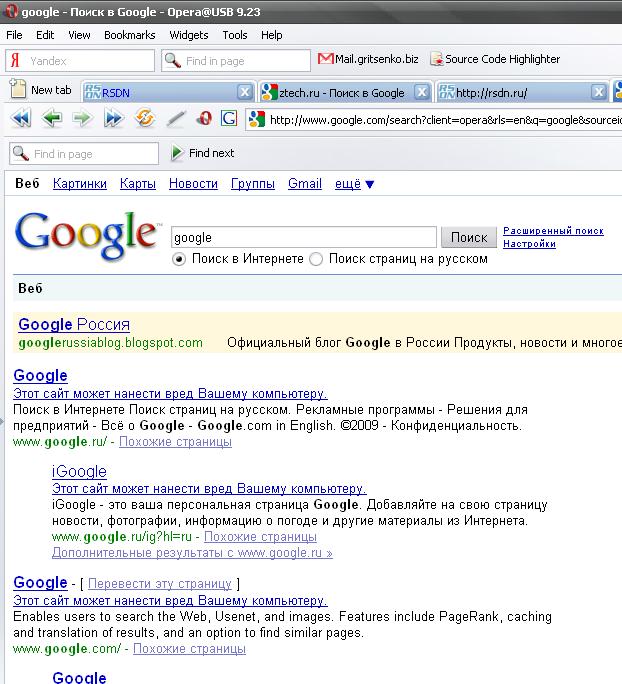622x684 pixels.
Task: Click the Find next button
Action: (203, 153)
